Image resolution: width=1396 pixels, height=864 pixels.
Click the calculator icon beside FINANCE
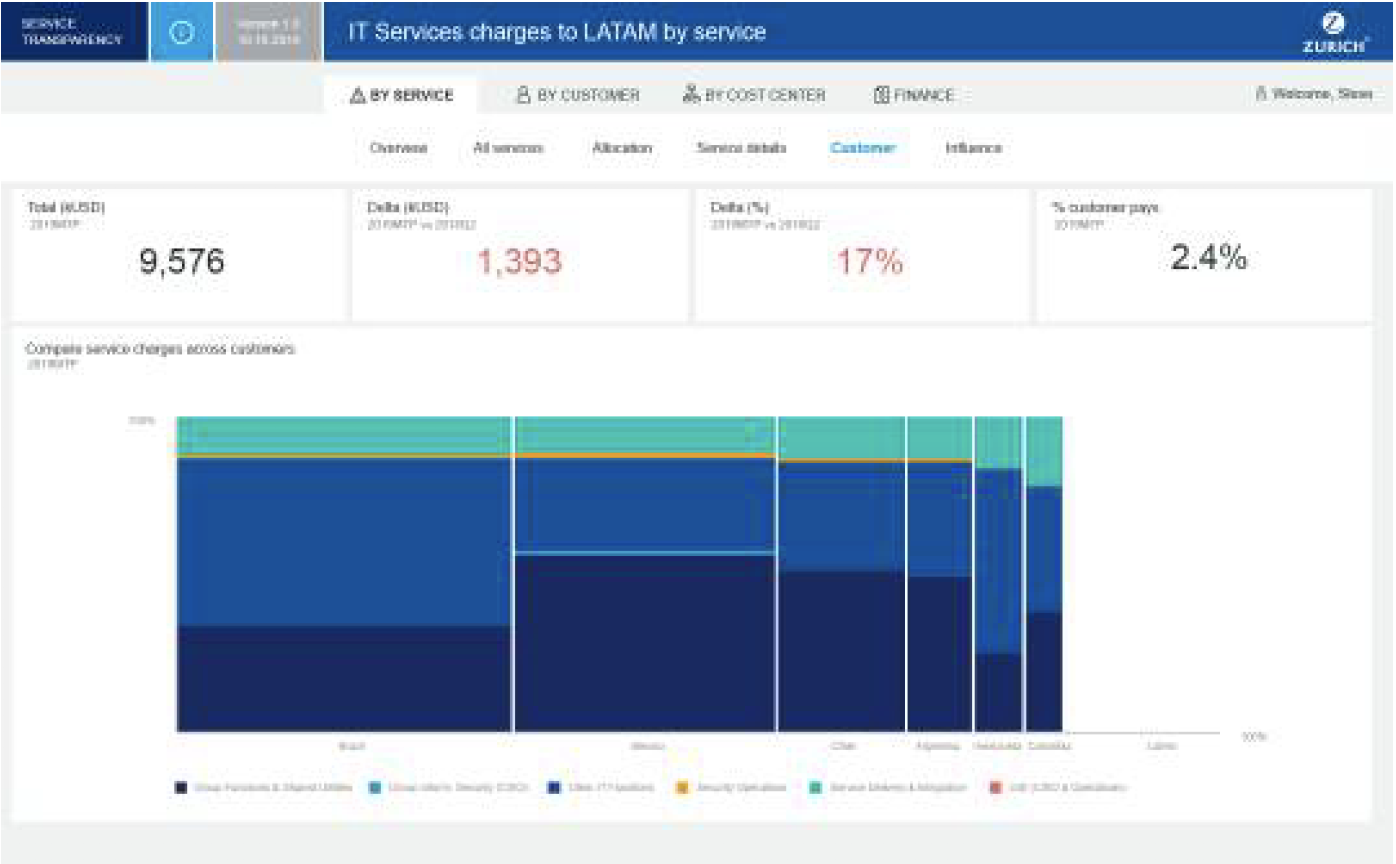(881, 96)
